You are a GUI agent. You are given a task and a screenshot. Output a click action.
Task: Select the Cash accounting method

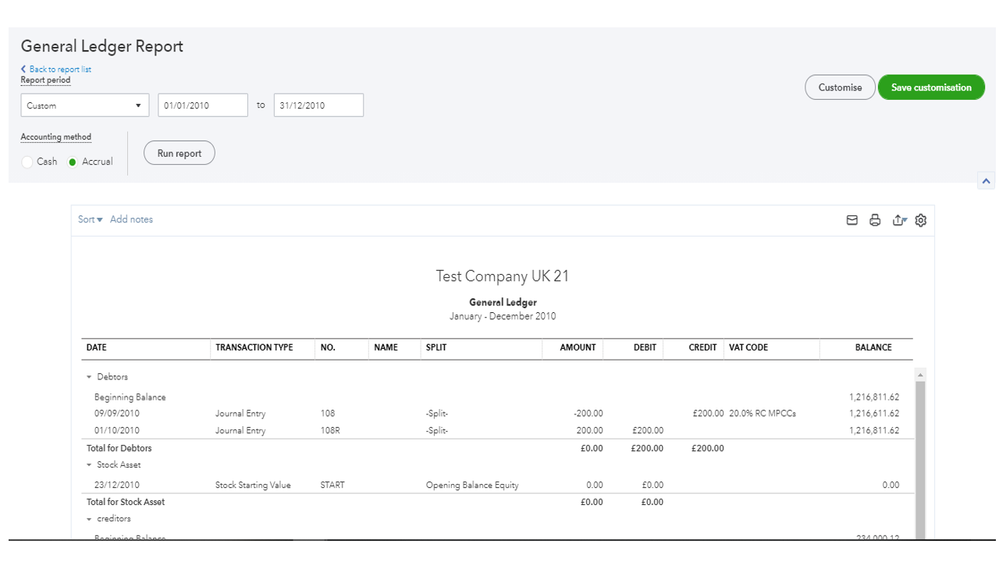click(28, 162)
